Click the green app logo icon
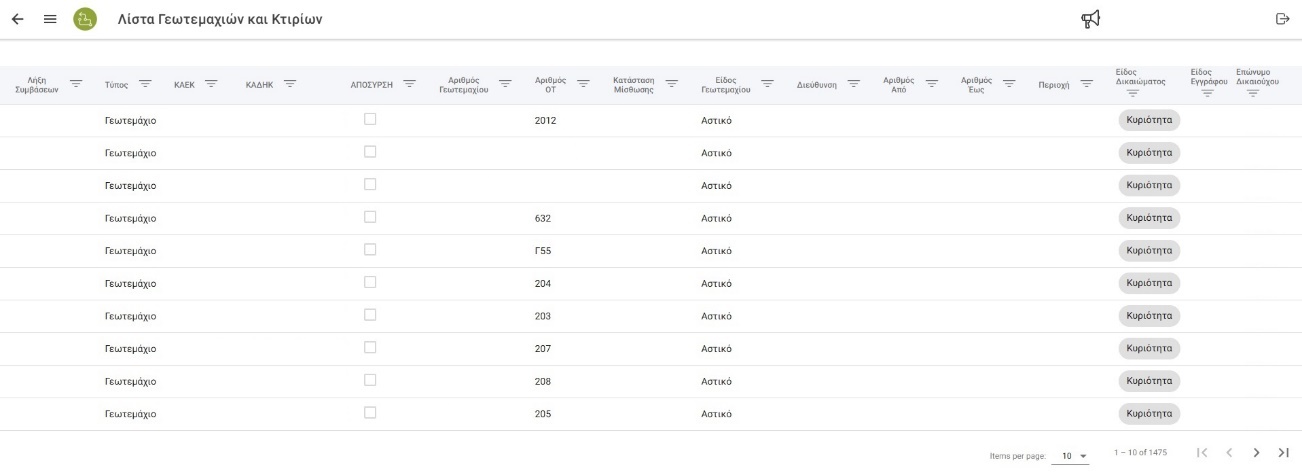Viewport: 1302px width, 475px height. (85, 19)
